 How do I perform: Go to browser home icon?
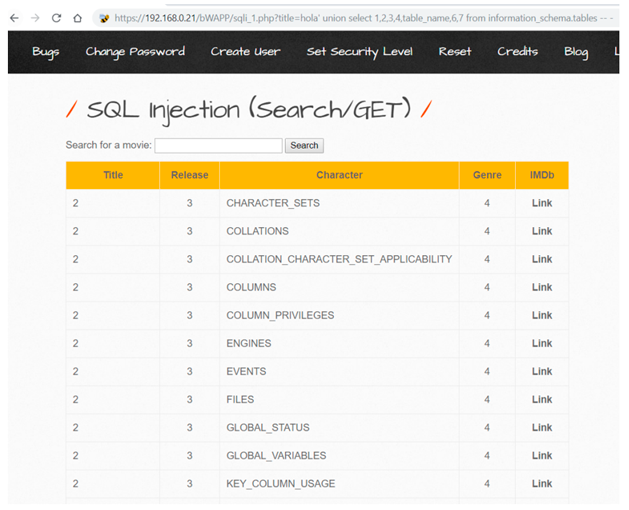(77, 18)
